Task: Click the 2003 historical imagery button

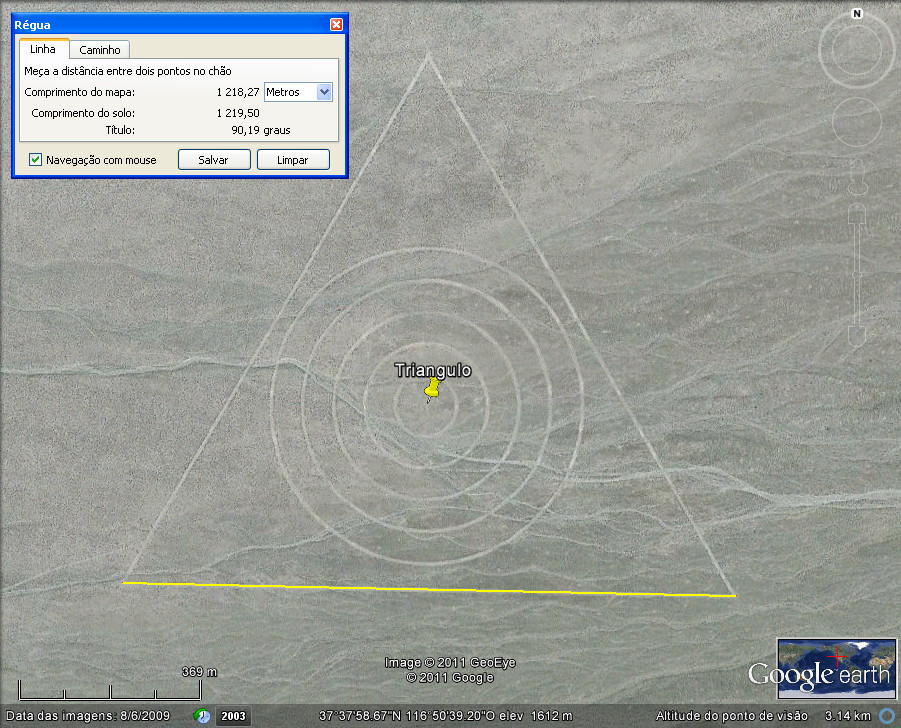Action: pos(233,716)
